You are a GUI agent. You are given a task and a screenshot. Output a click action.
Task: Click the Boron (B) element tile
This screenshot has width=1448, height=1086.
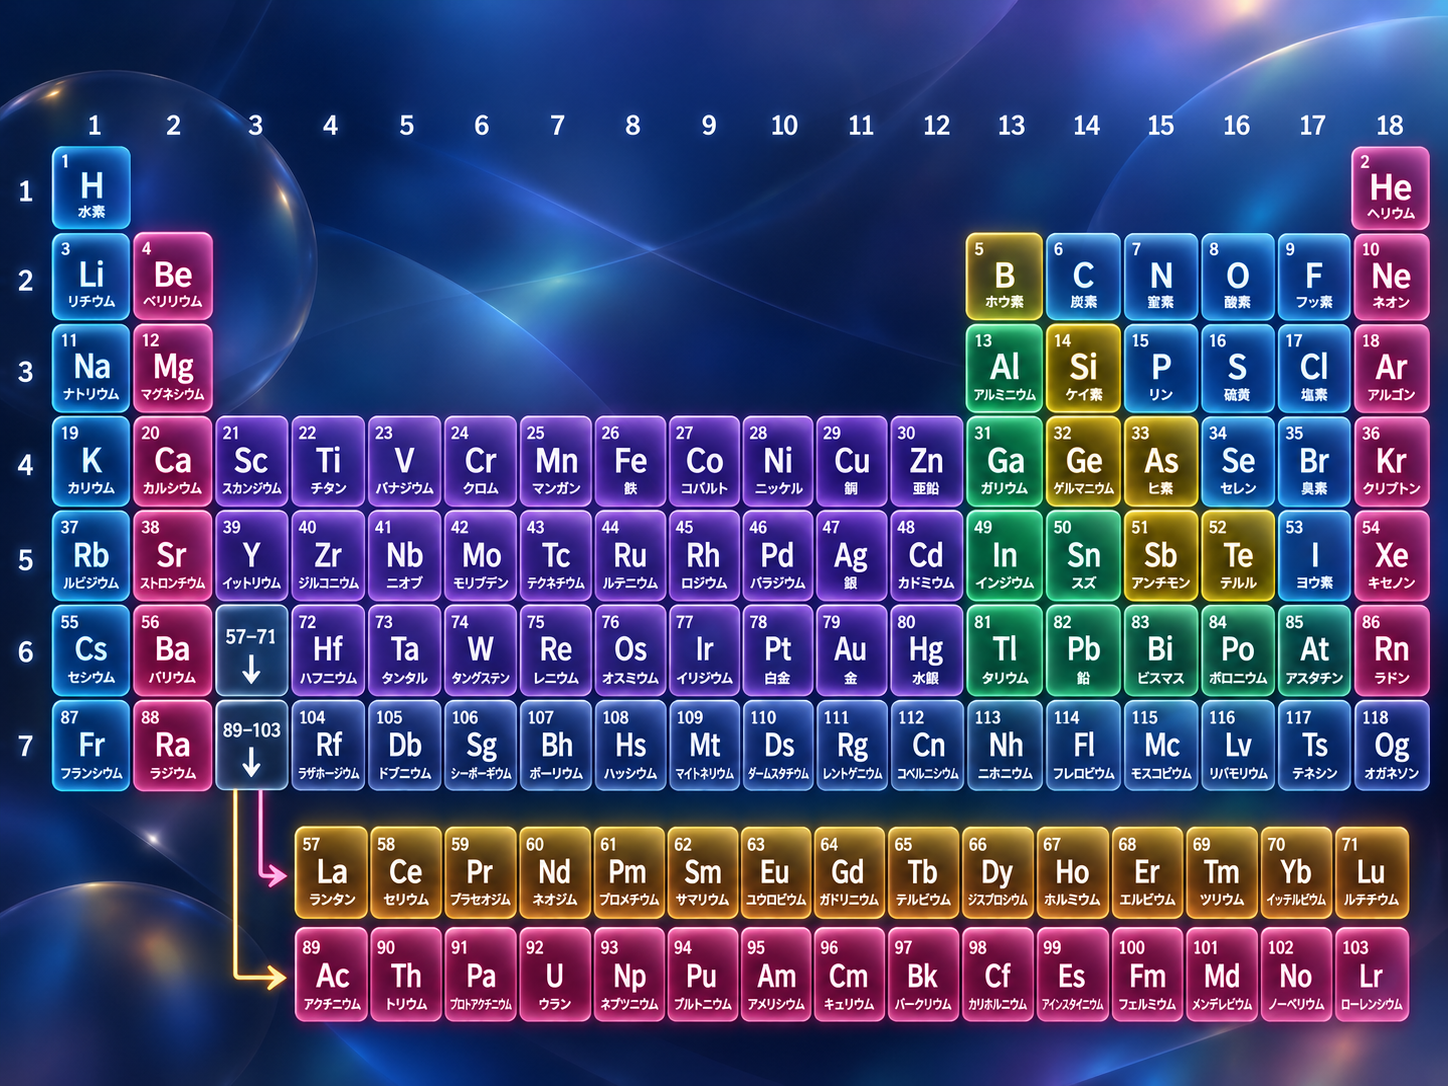pyautogui.click(x=1004, y=277)
